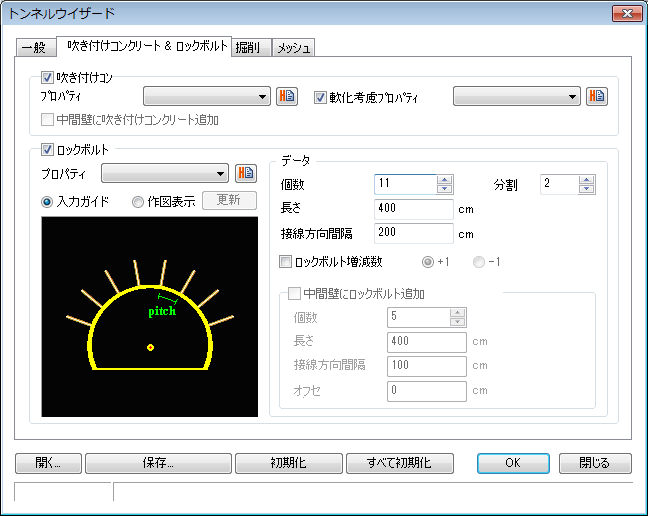Click the 保存... button
This screenshot has height=516, width=648.
point(158,463)
